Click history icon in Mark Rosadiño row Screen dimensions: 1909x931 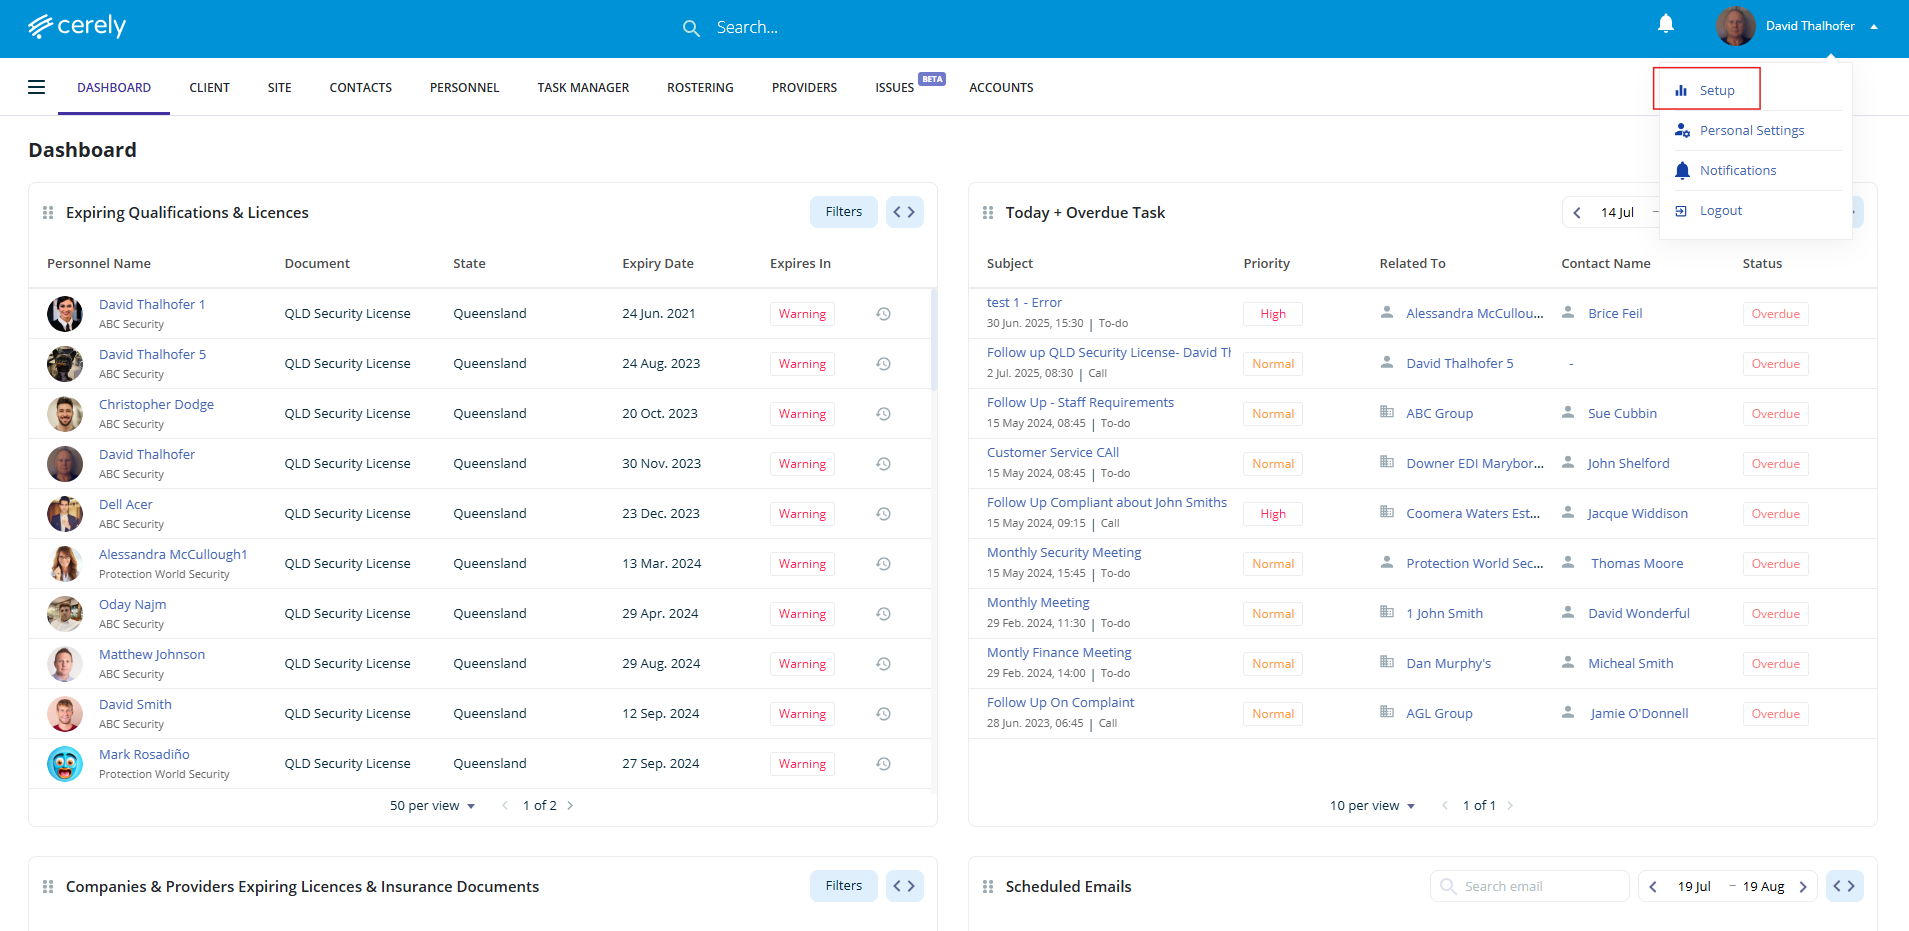pos(883,764)
